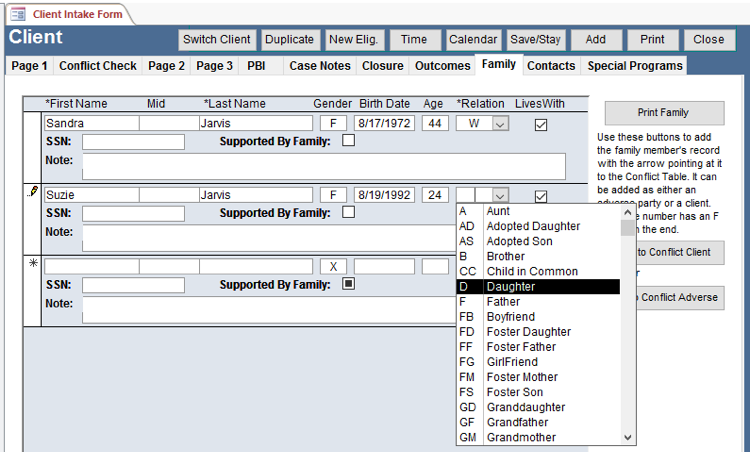Go to the Special Programs tab

[x=635, y=66]
